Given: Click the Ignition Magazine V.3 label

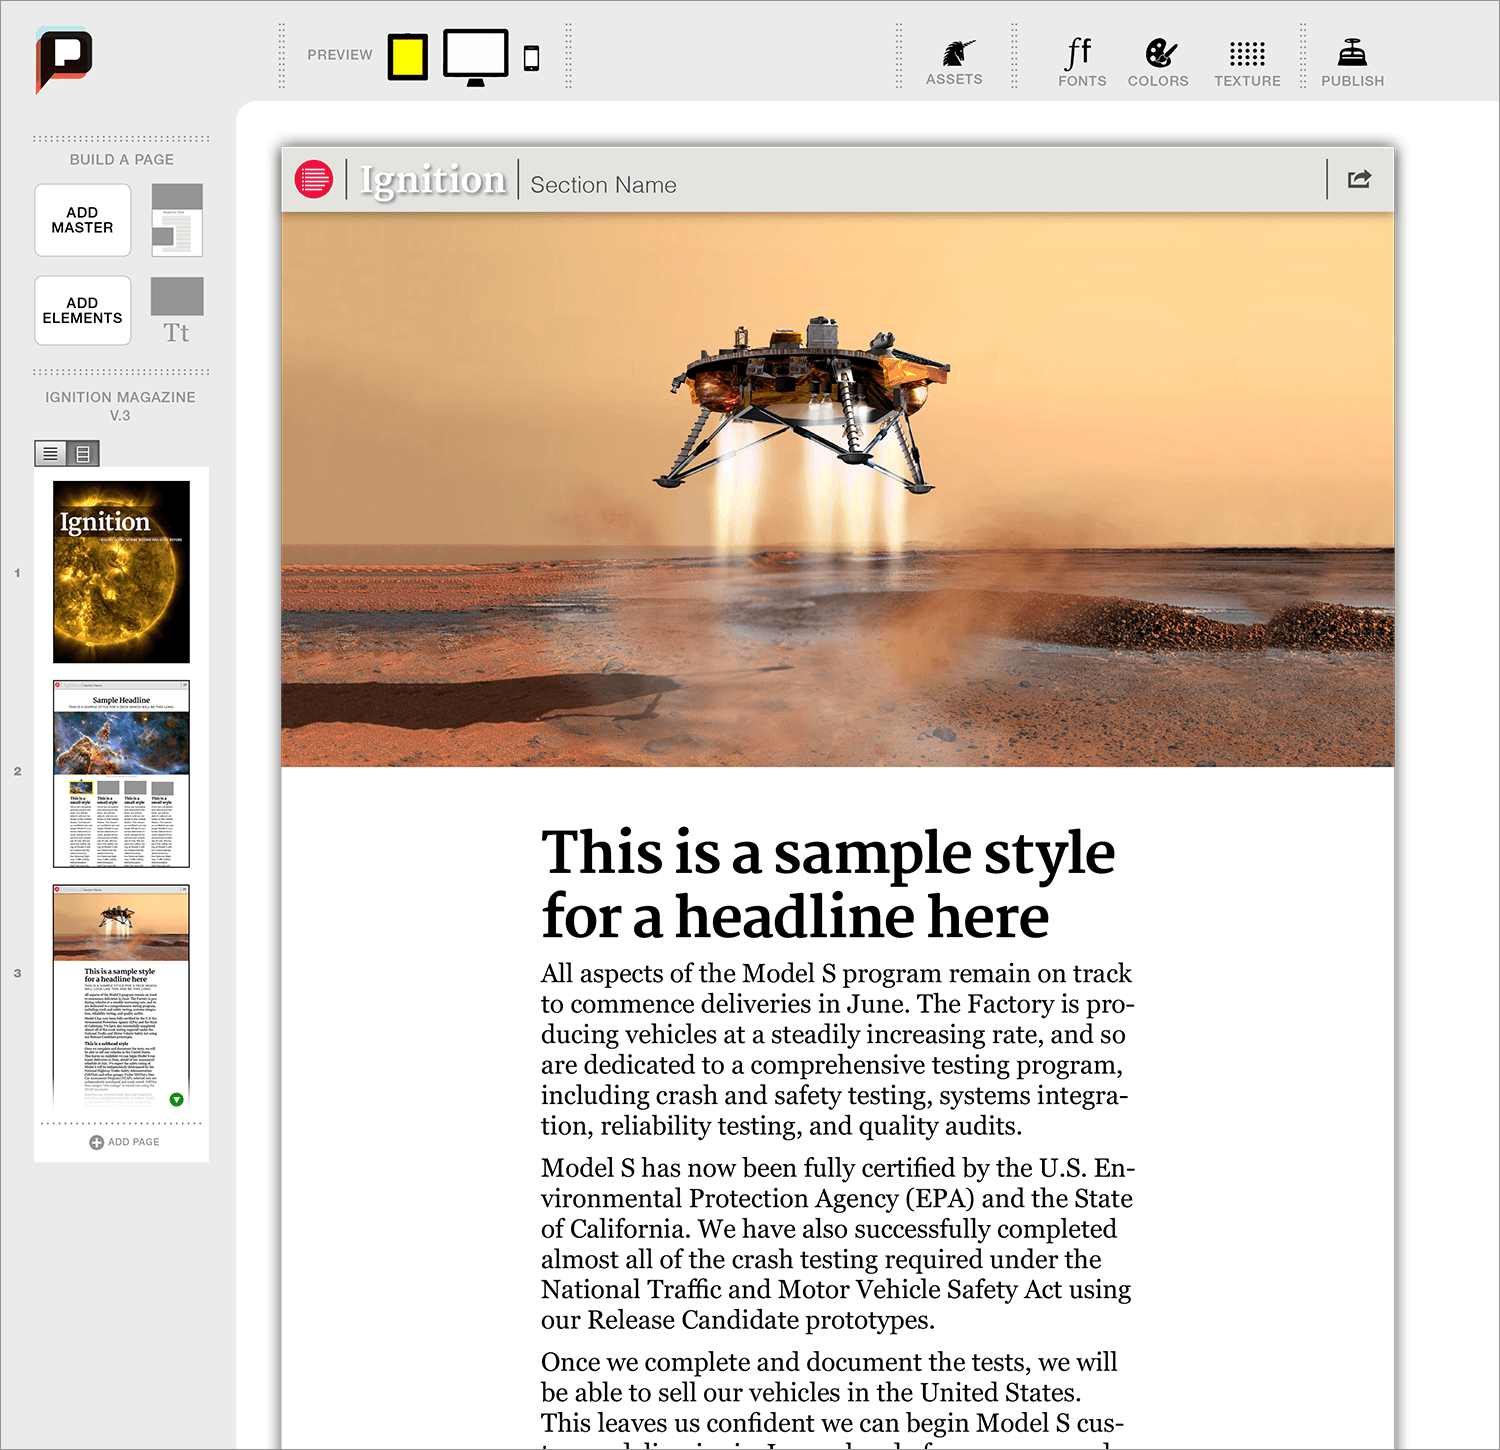Looking at the screenshot, I should pos(120,406).
